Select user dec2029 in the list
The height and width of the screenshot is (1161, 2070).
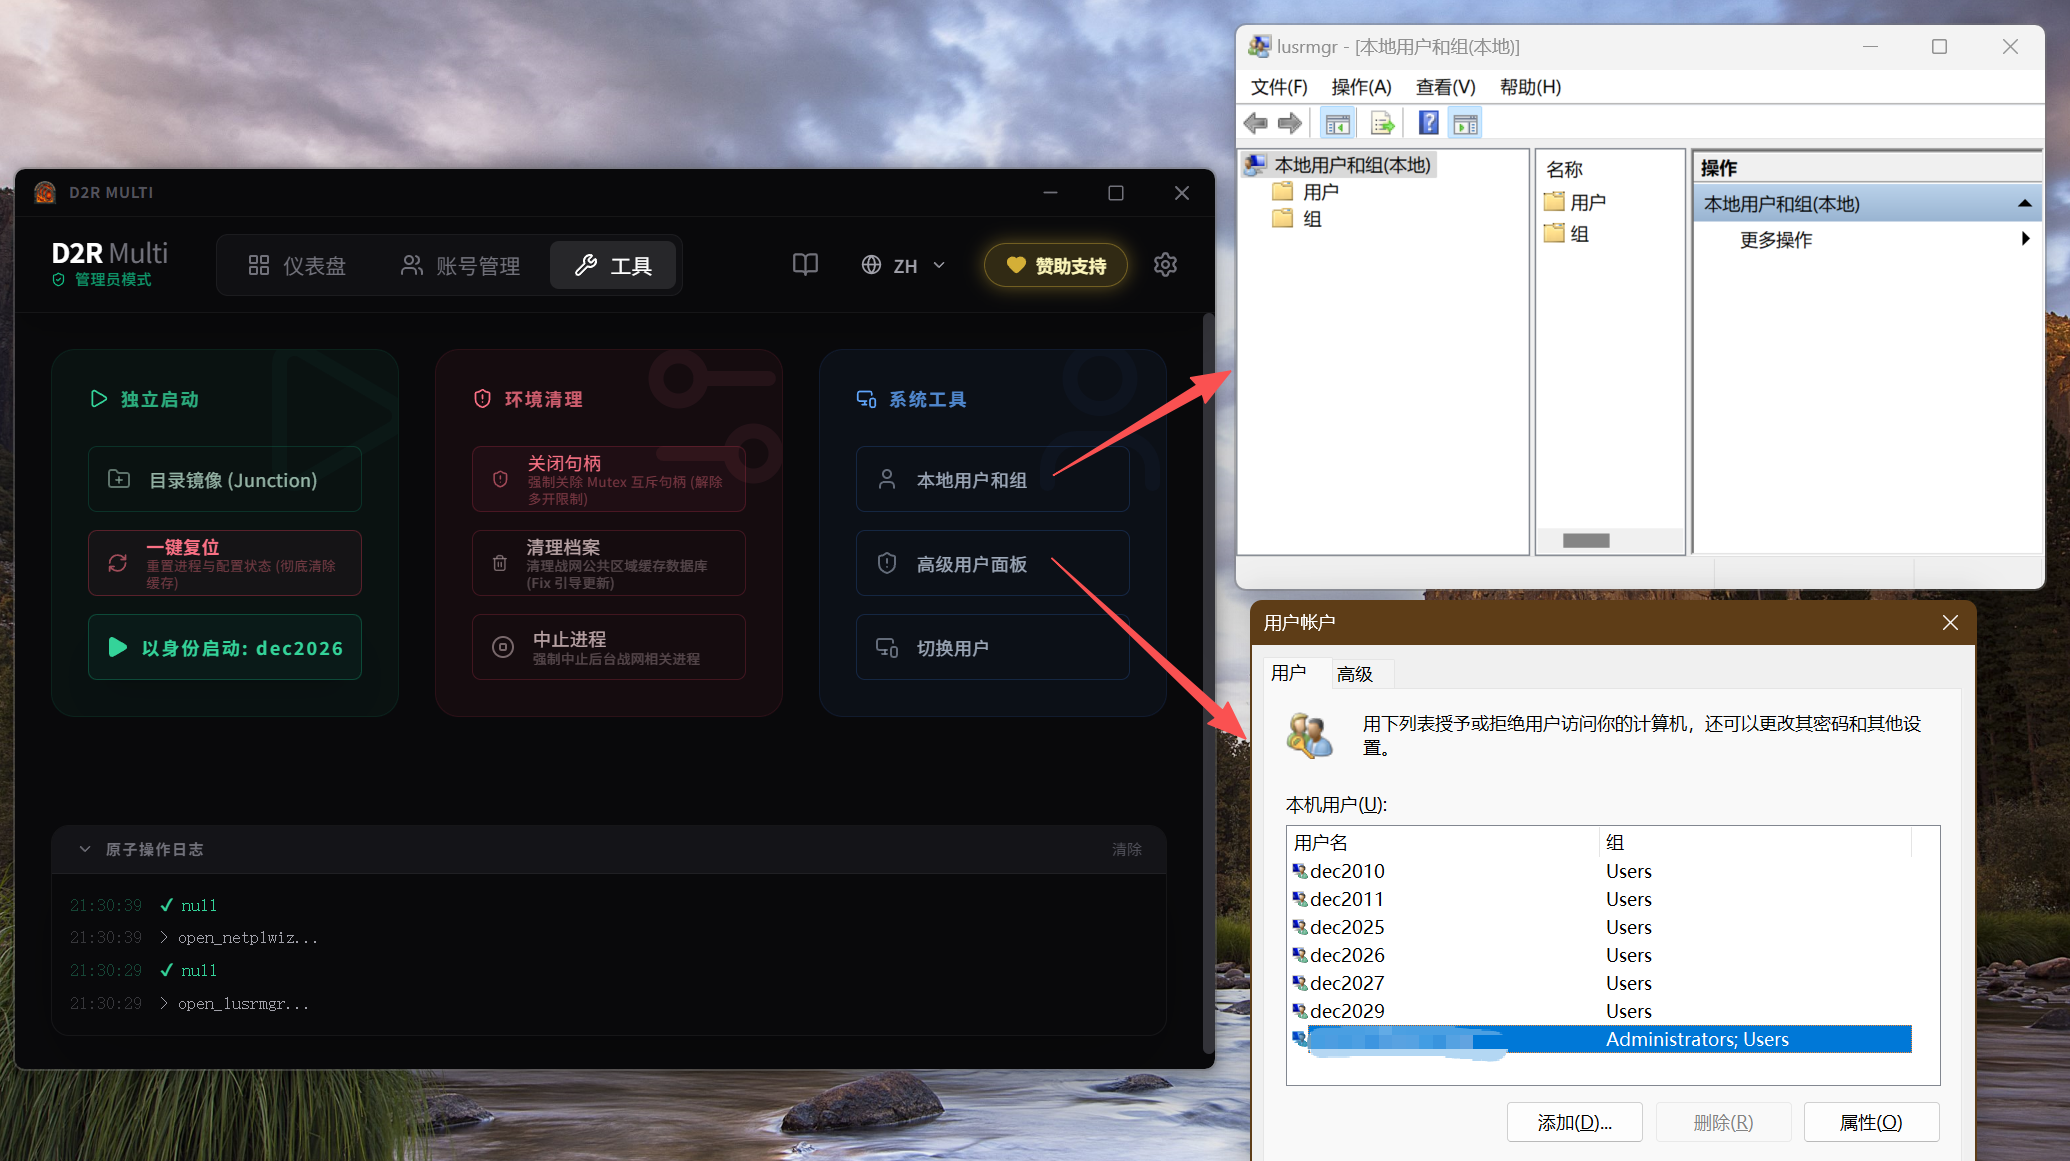point(1600,1011)
